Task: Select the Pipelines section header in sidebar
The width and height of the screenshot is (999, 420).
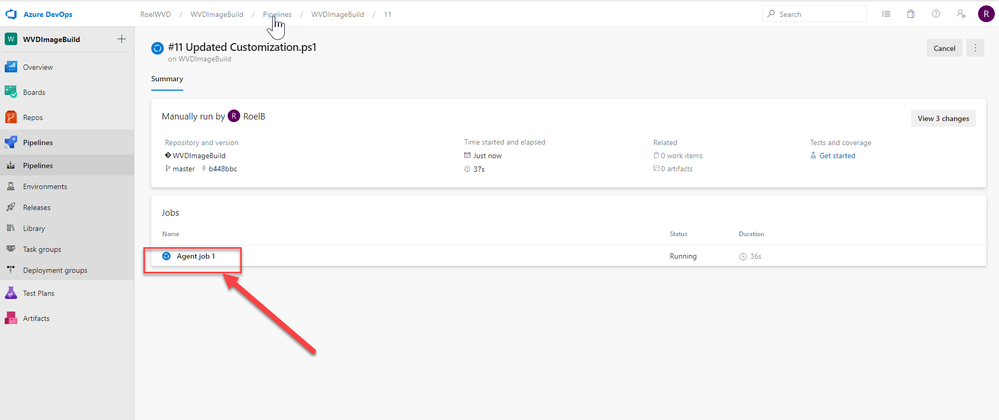Action: tap(67, 143)
